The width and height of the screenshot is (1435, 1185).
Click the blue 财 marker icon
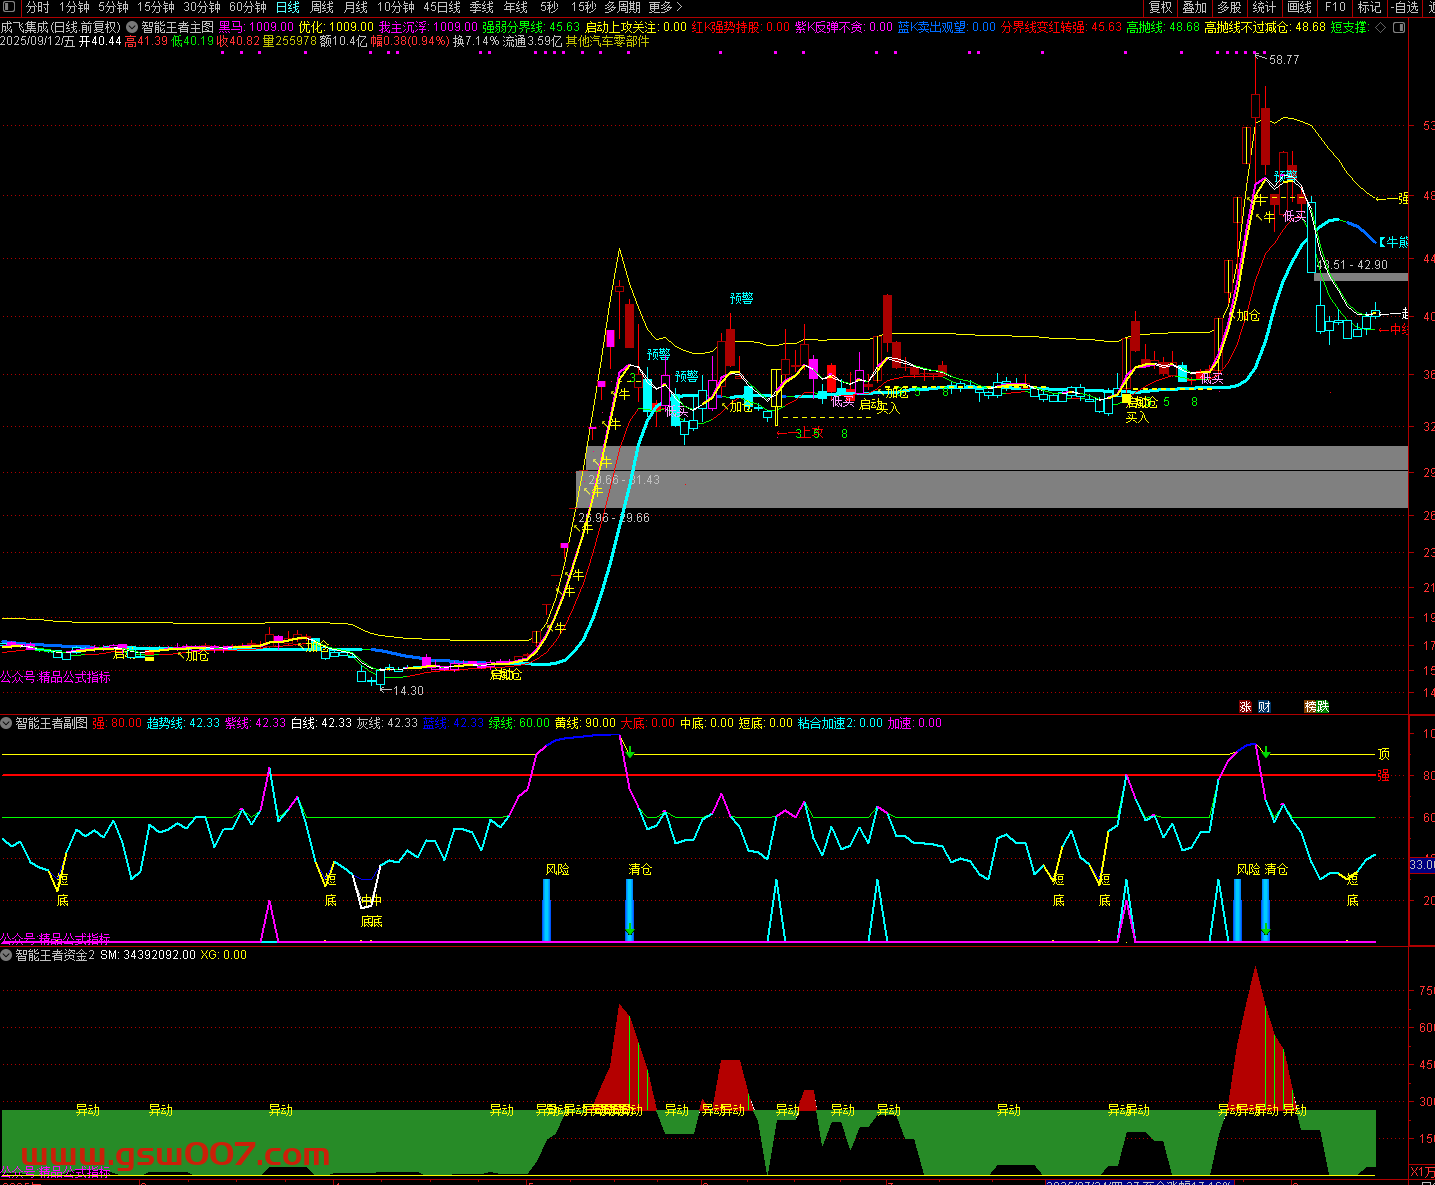1264,707
